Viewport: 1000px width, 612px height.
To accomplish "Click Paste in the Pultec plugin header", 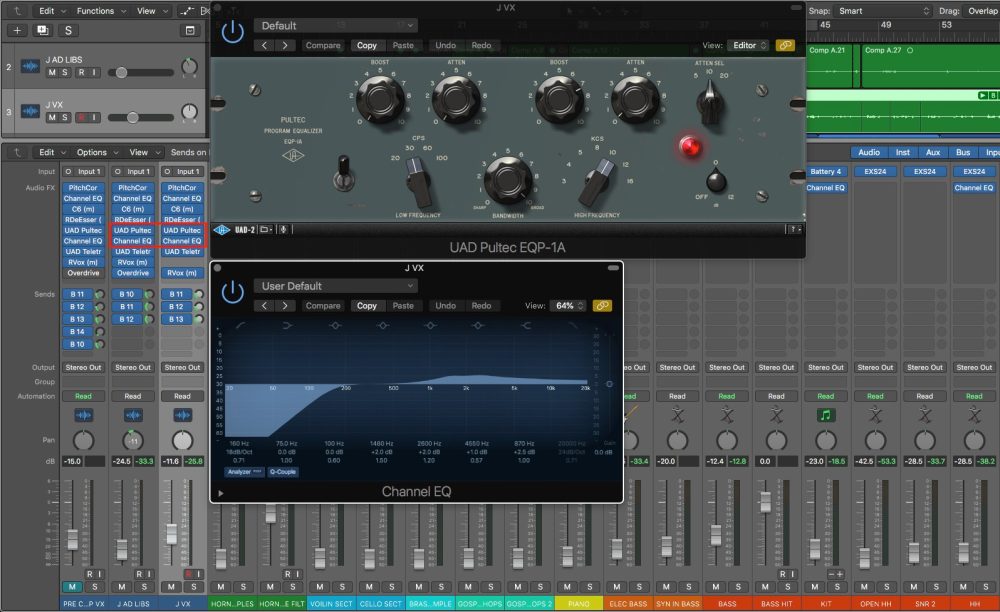I will click(403, 45).
